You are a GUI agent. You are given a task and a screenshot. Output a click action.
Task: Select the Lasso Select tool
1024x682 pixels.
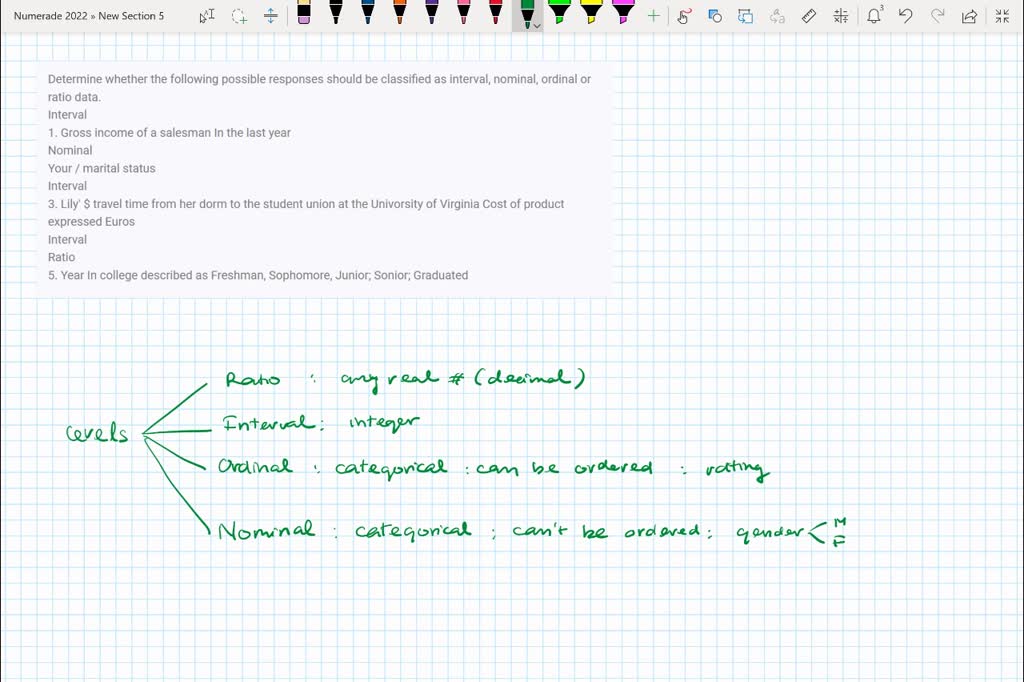tap(239, 15)
